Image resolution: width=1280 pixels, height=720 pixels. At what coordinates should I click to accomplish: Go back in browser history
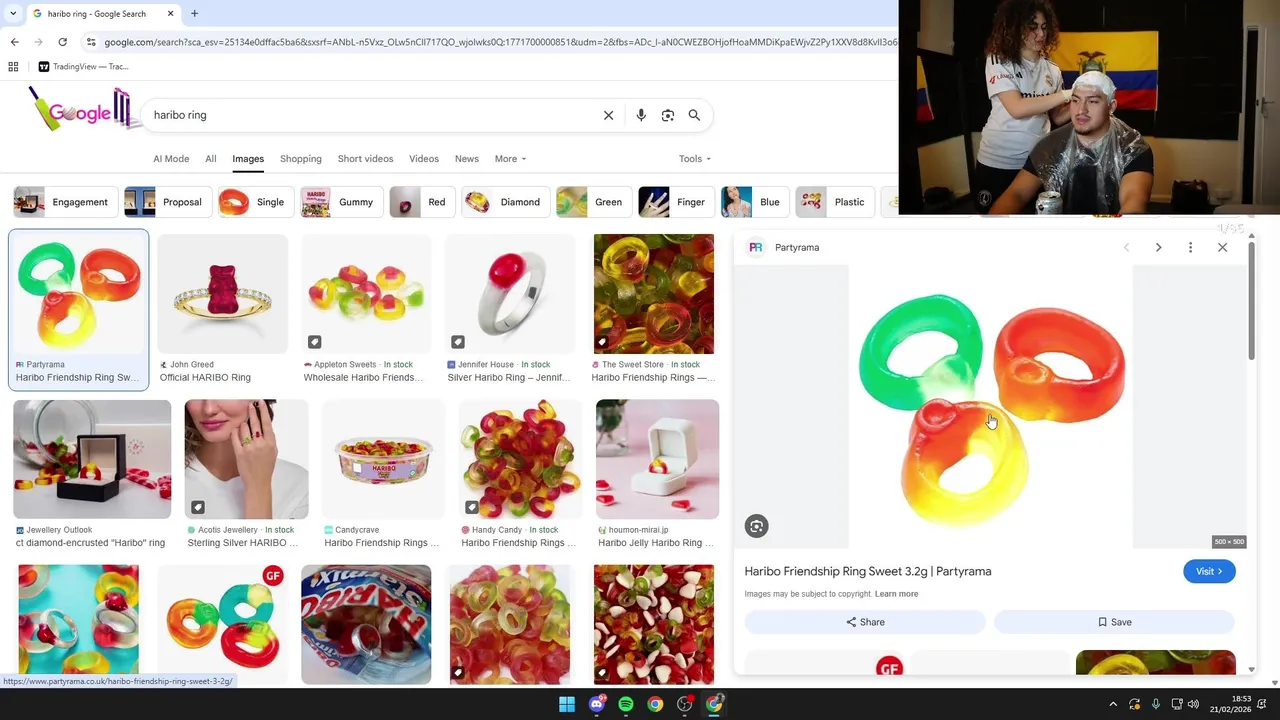14,42
